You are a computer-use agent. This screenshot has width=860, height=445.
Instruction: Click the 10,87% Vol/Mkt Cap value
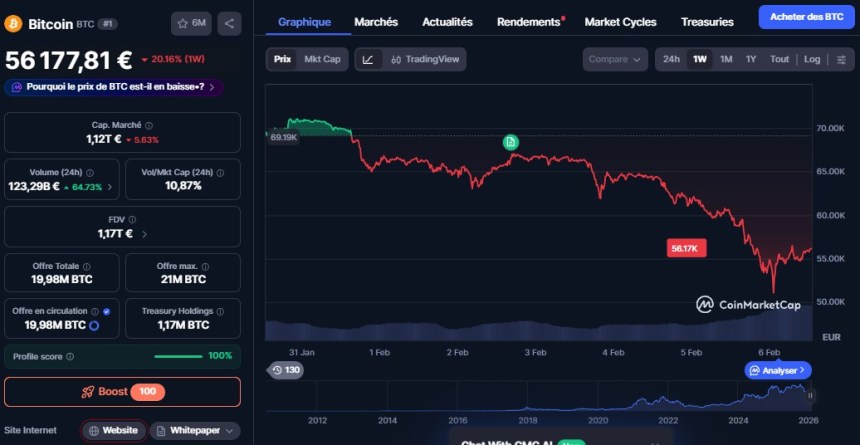pyautogui.click(x=183, y=186)
